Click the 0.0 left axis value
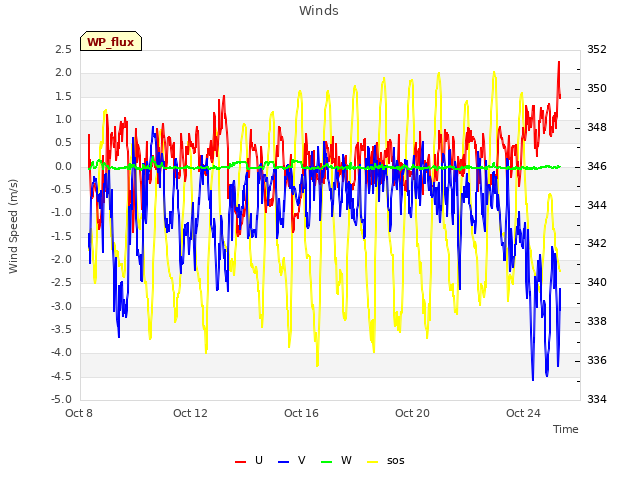The height and width of the screenshot is (480, 640). (x=63, y=167)
